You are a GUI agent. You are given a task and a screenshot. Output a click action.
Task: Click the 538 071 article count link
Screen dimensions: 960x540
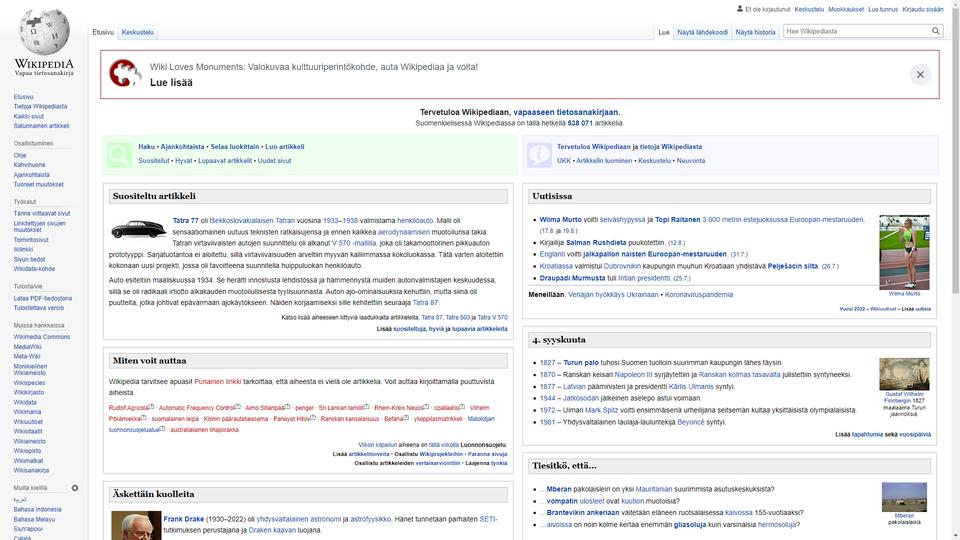[580, 123]
